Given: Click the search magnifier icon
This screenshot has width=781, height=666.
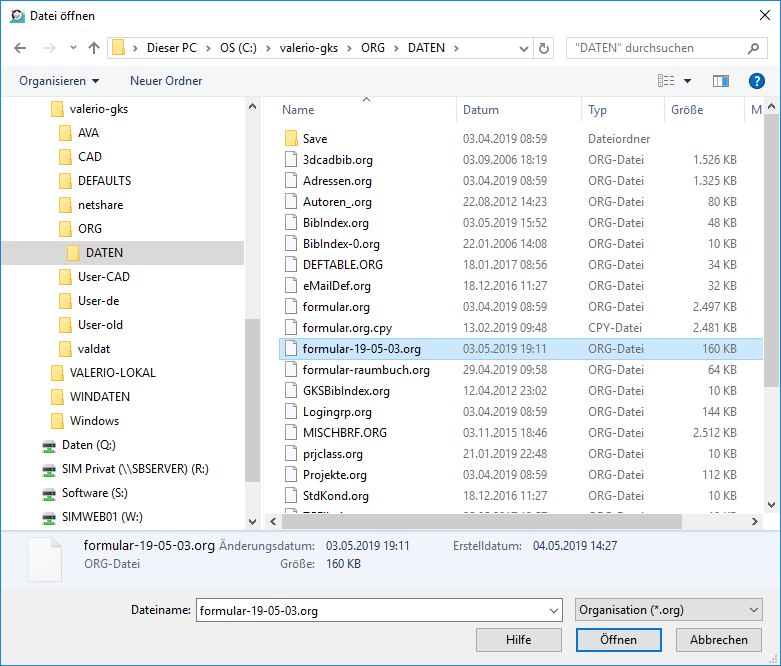Looking at the screenshot, I should click(x=753, y=48).
